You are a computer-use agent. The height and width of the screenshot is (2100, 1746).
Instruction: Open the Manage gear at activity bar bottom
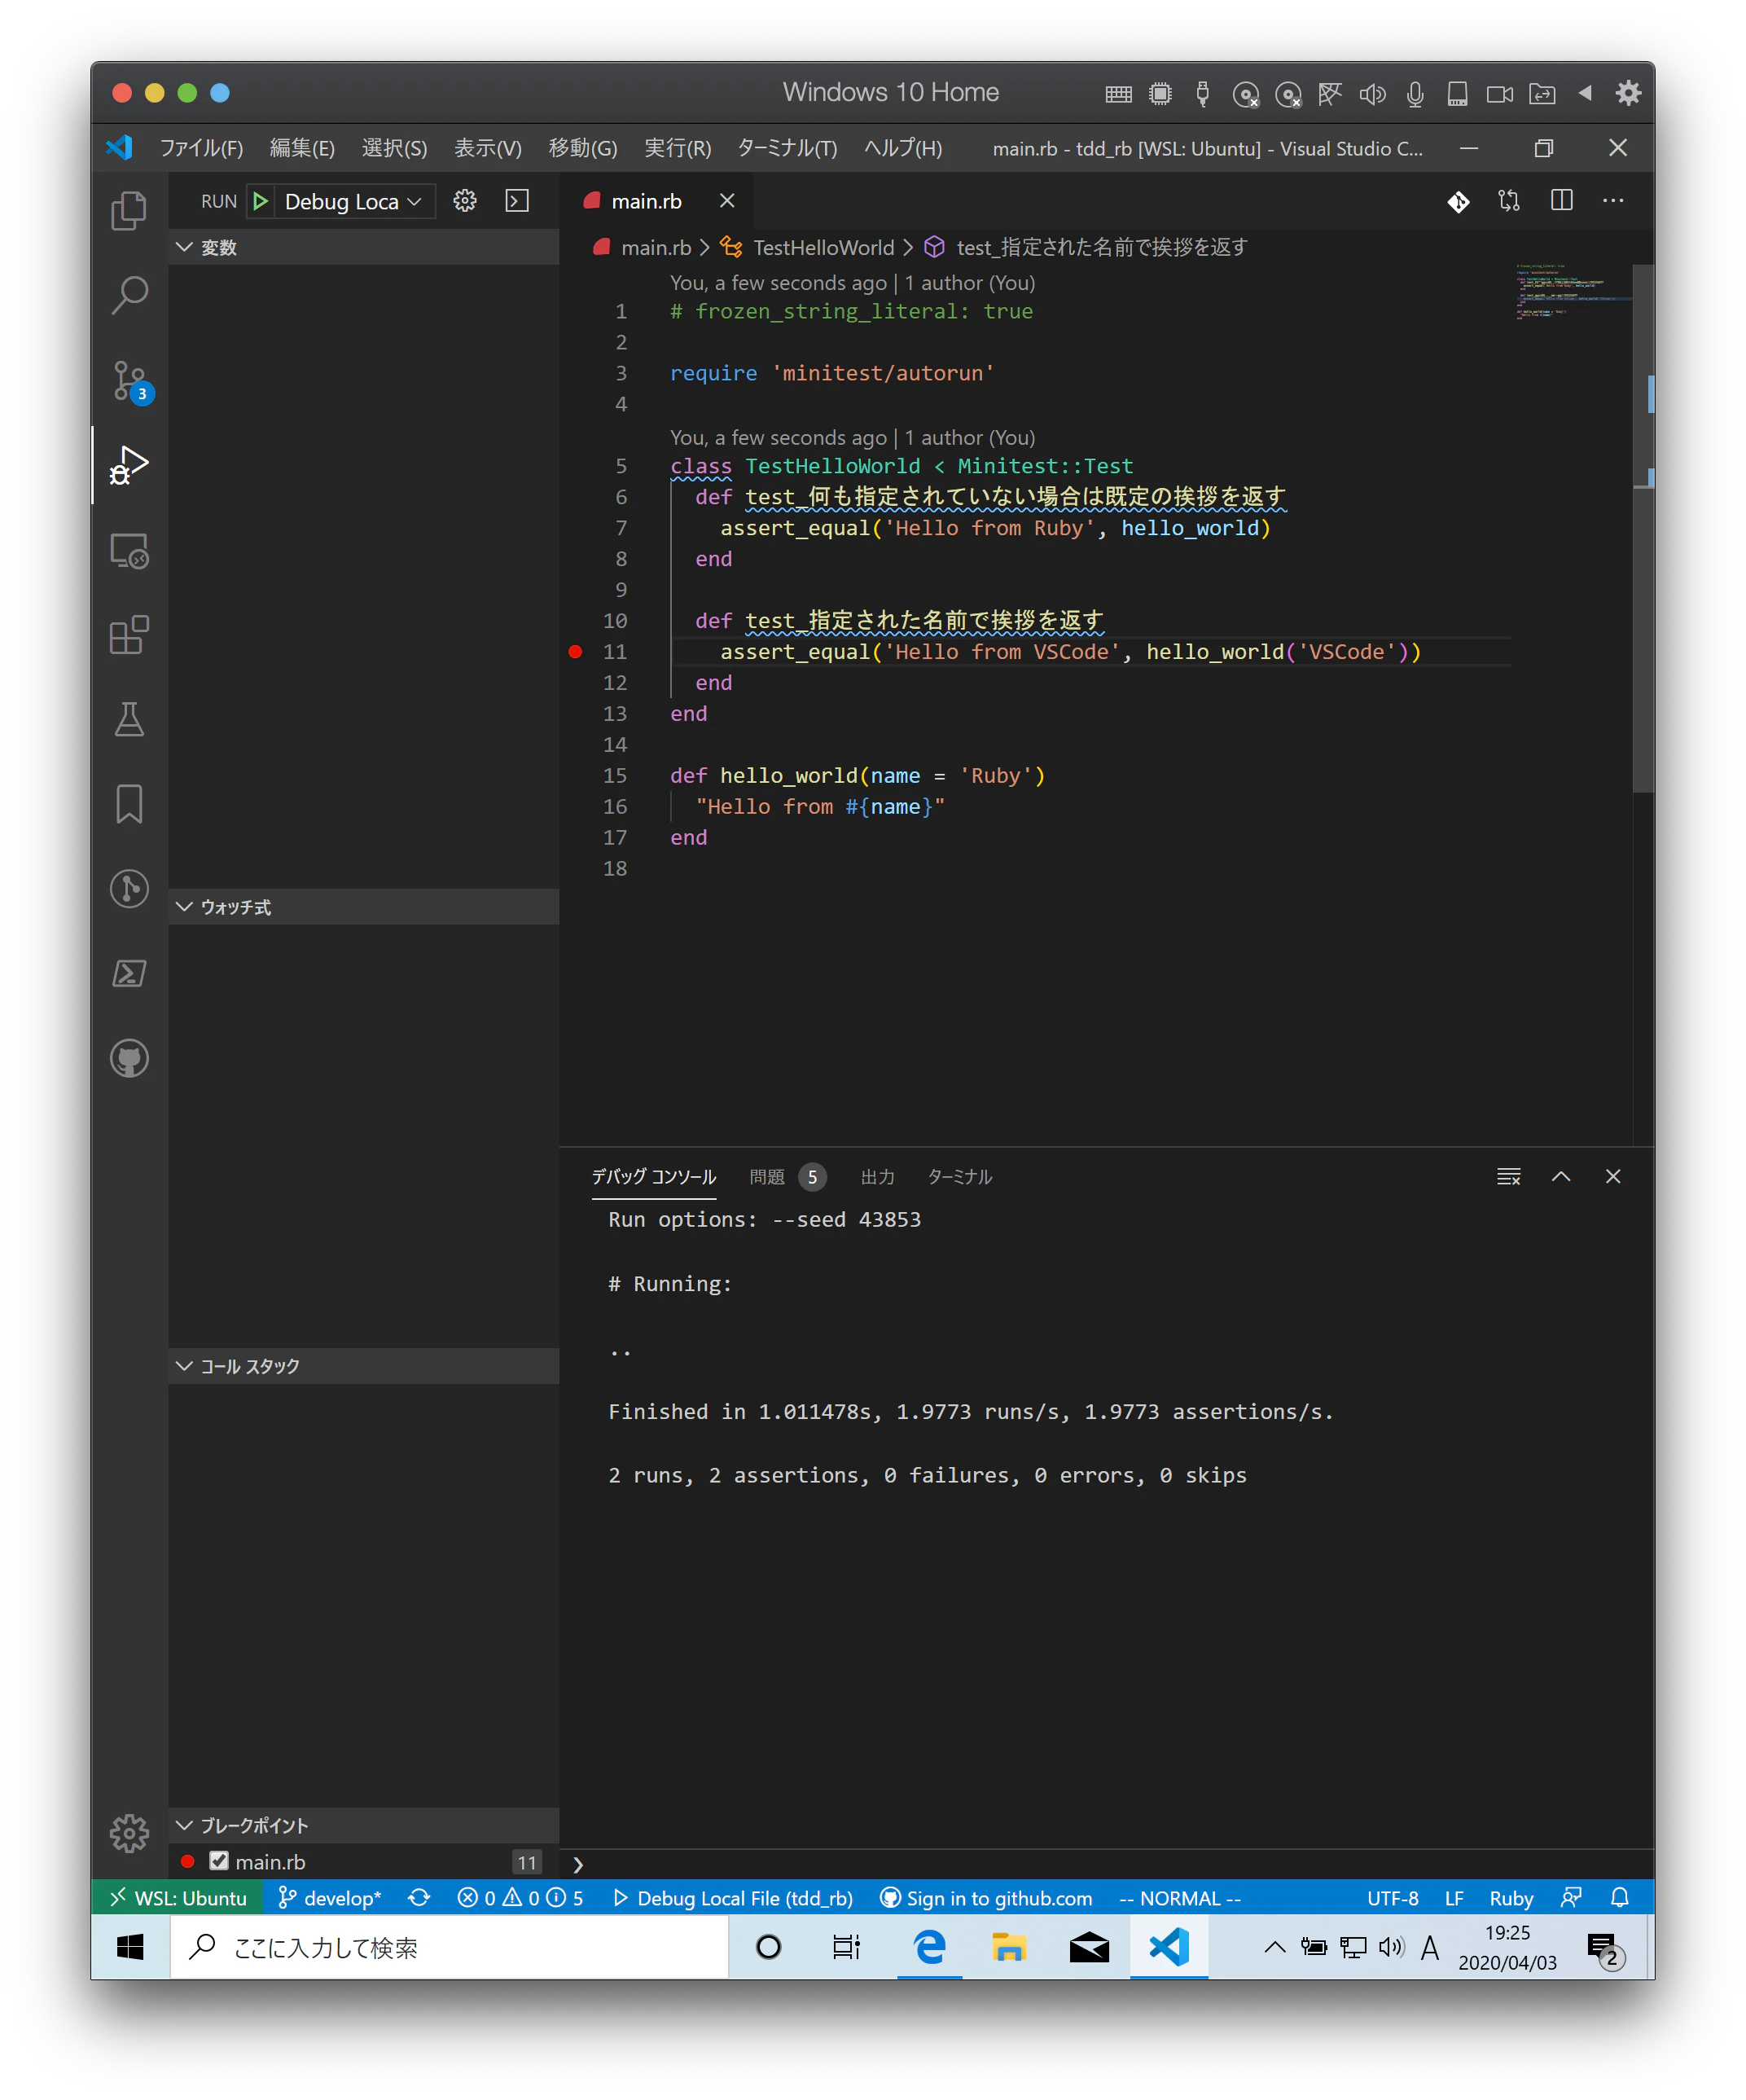click(x=129, y=1833)
